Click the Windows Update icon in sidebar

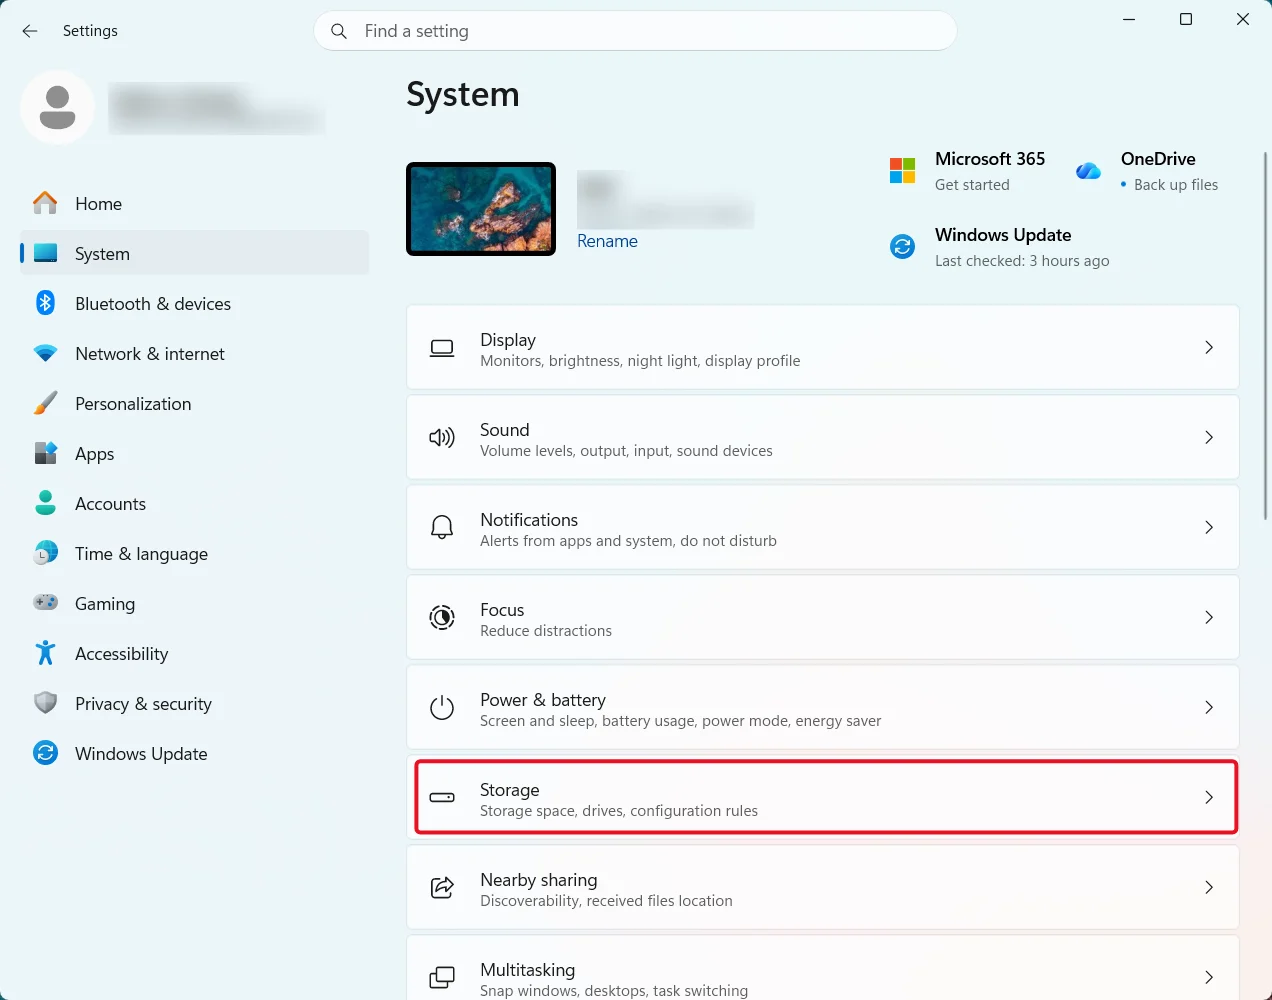click(45, 753)
